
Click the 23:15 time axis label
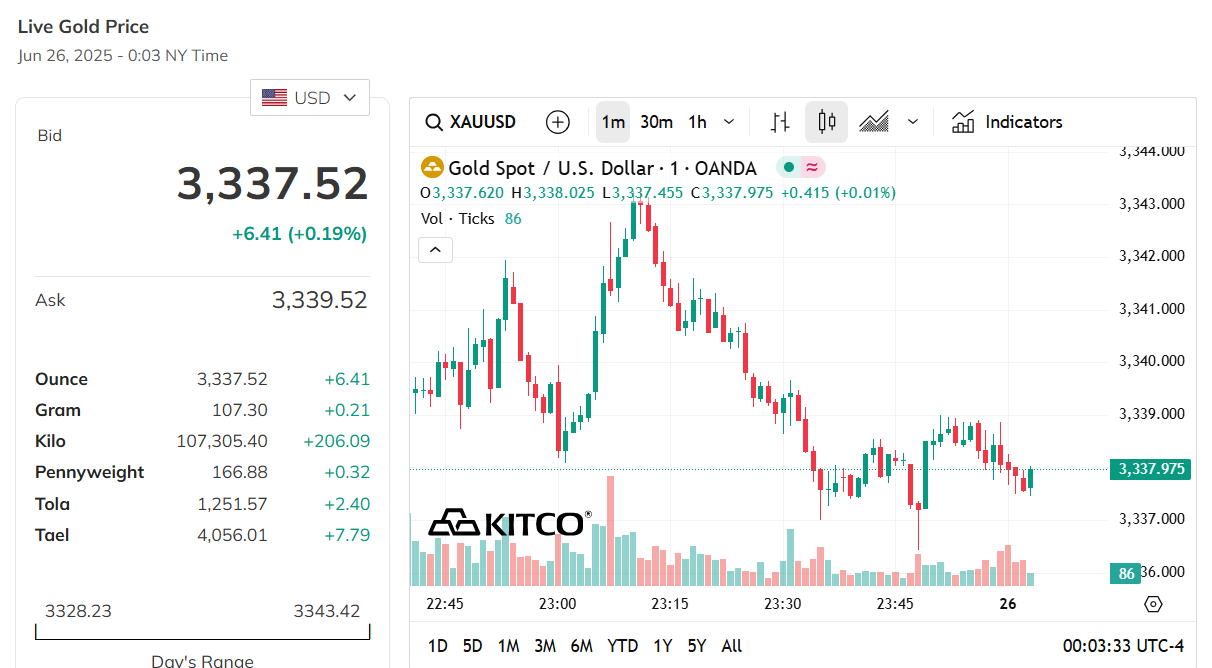670,604
